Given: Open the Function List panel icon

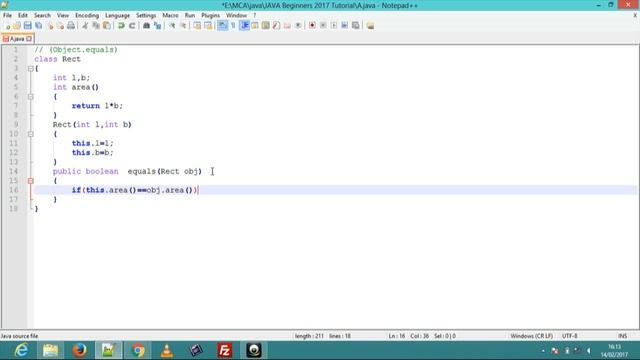Looking at the screenshot, I should click(276, 26).
